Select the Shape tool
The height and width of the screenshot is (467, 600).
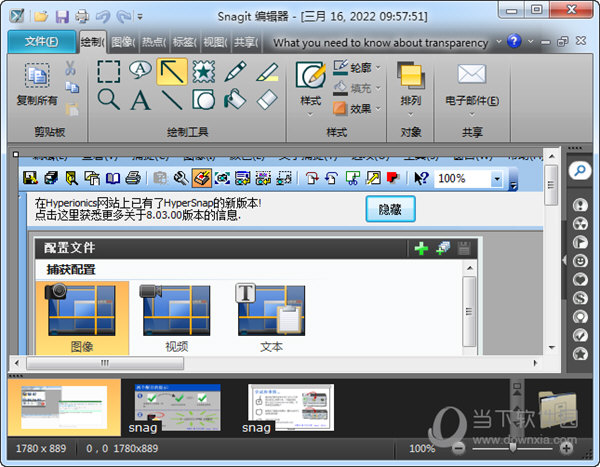pos(204,100)
